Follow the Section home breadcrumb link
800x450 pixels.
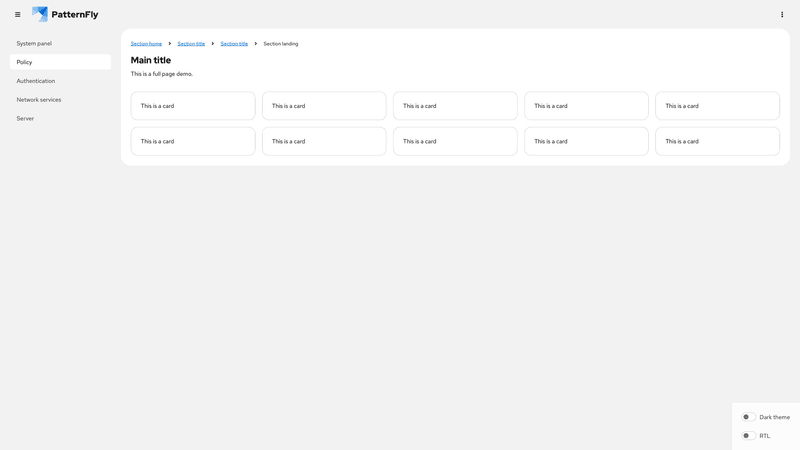146,44
